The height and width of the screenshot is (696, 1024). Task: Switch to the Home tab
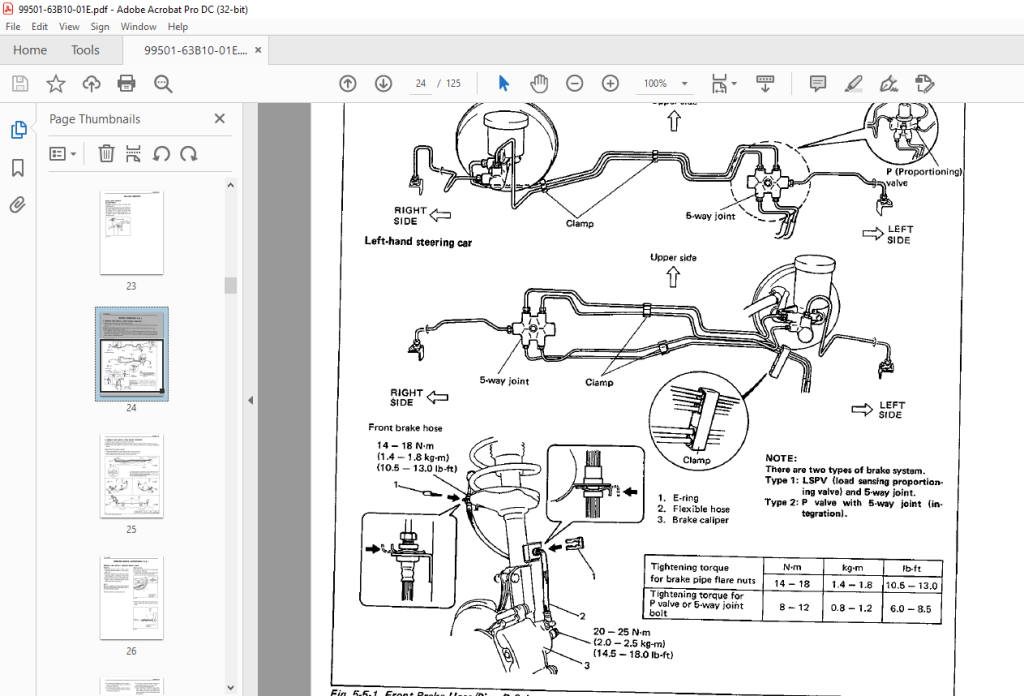[30, 50]
